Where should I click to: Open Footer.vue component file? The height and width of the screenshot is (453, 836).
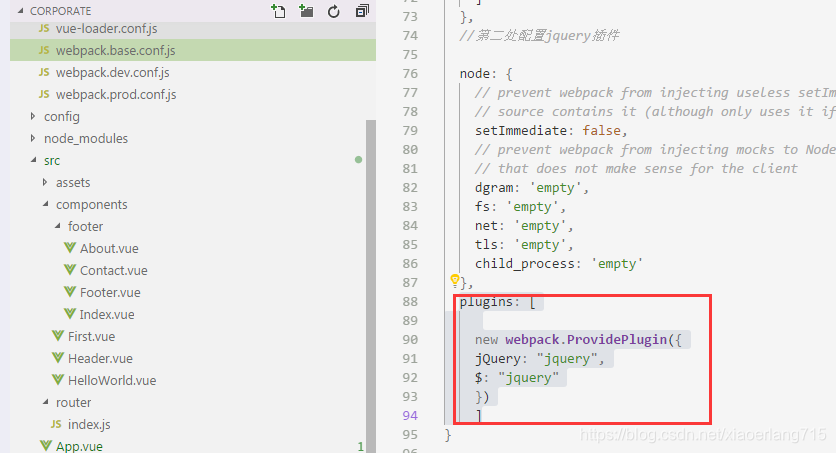coord(110,293)
